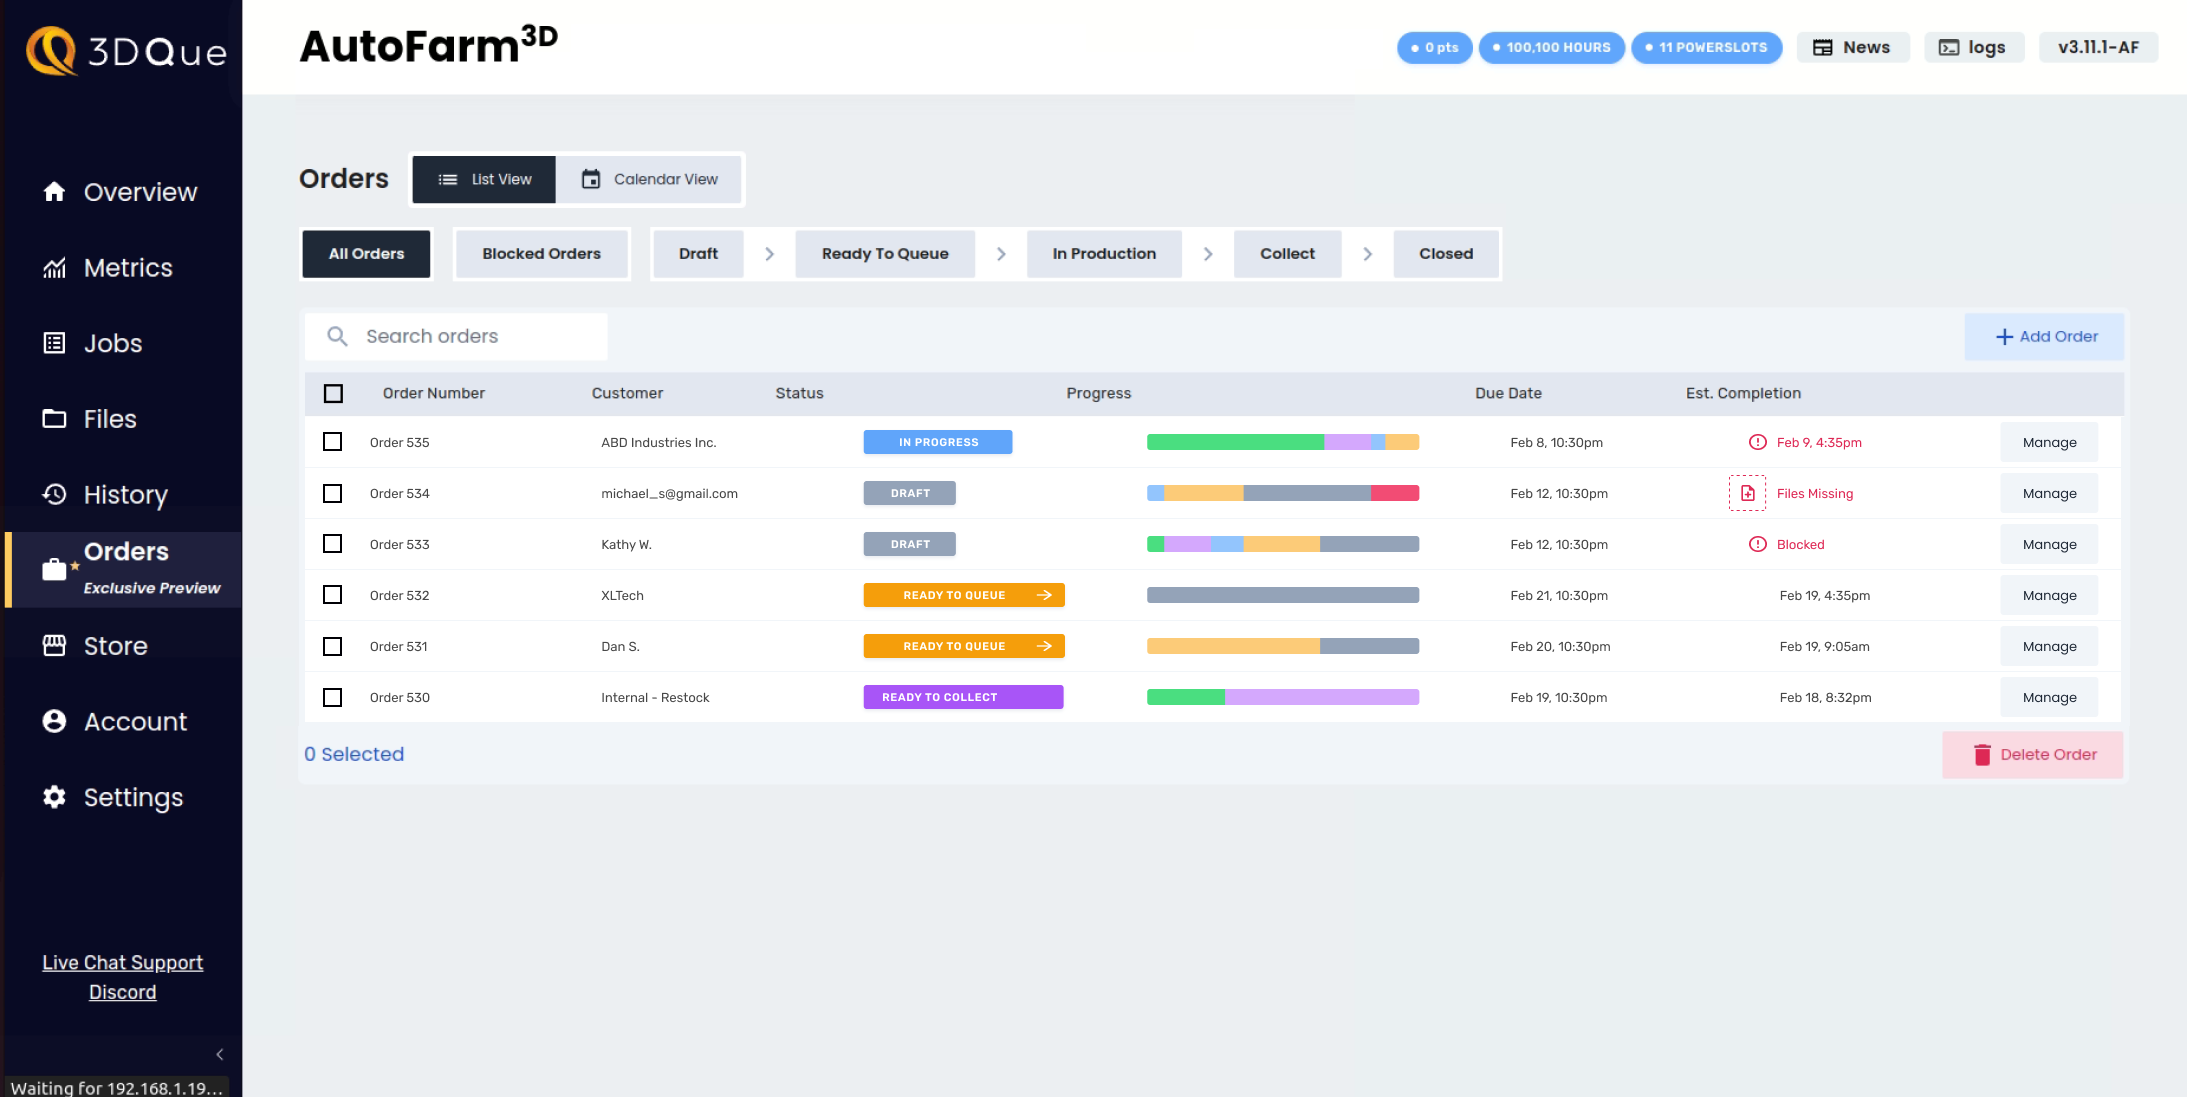
Task: Collapse the sidebar with bottom chevron
Action: tap(220, 1054)
